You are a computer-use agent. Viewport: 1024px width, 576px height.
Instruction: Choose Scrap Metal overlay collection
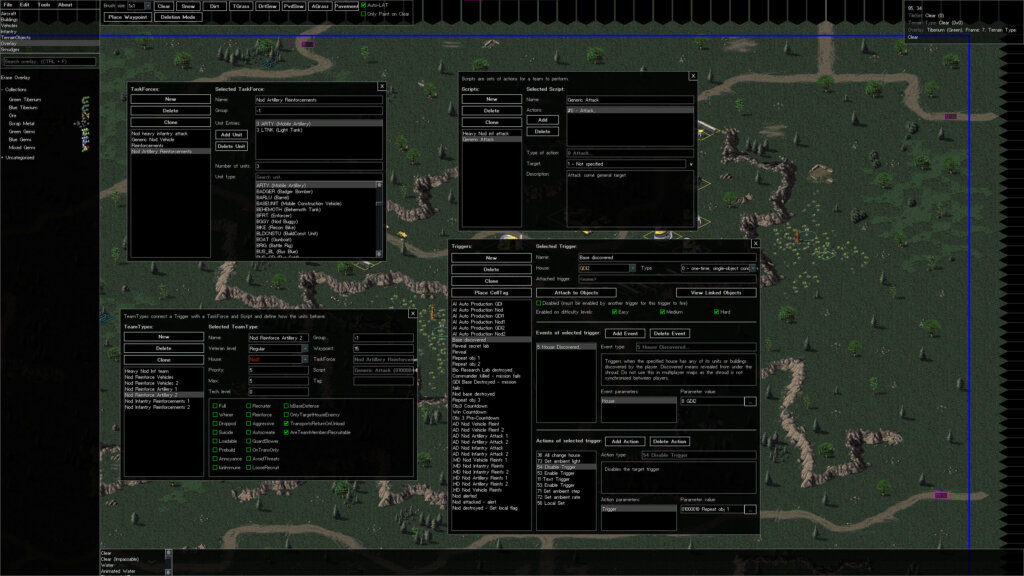coord(22,123)
